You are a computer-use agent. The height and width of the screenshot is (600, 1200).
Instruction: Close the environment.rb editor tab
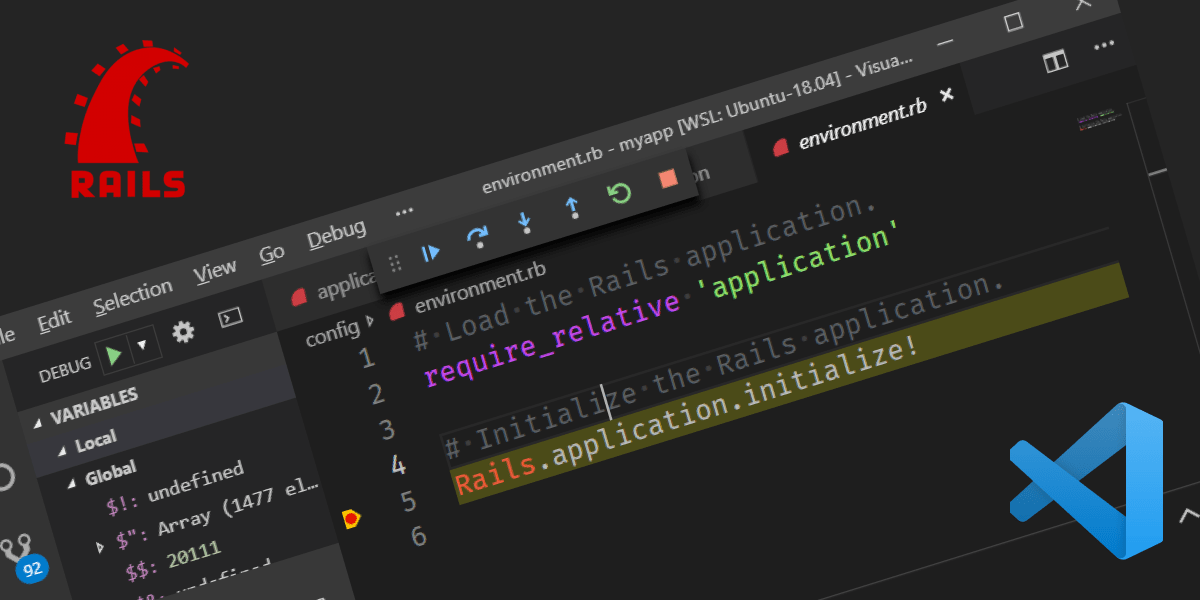(947, 95)
